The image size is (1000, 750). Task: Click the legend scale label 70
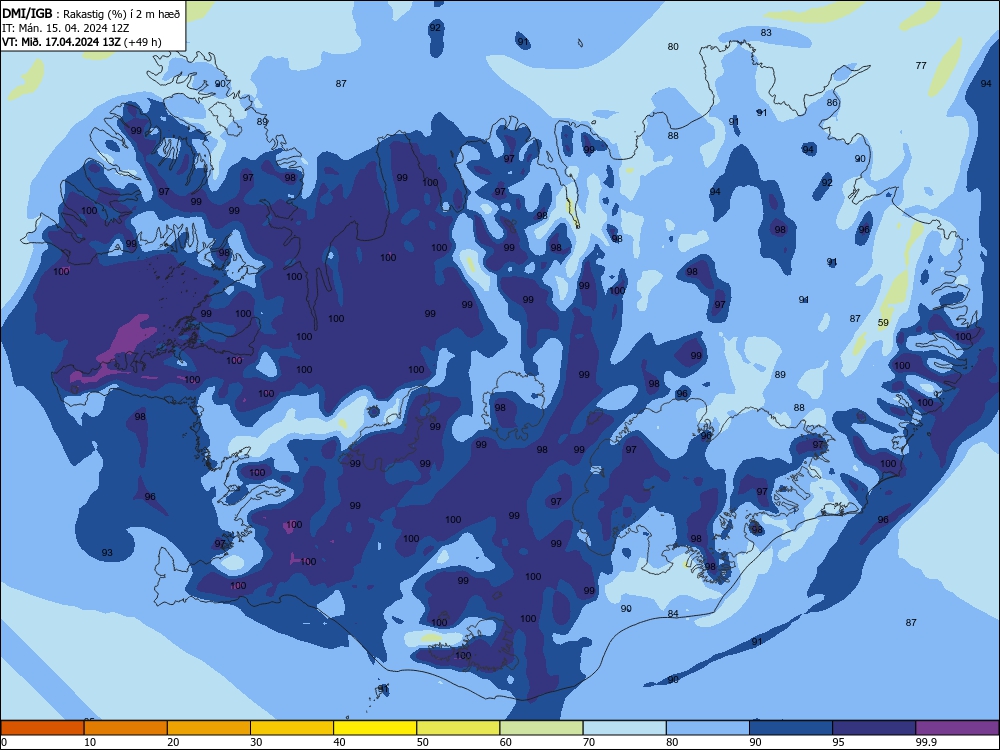(589, 742)
